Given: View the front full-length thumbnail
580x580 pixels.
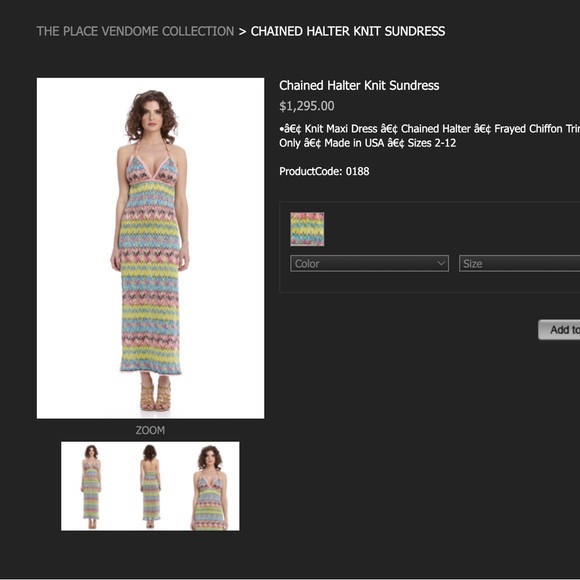Looking at the screenshot, I should coord(91,486).
